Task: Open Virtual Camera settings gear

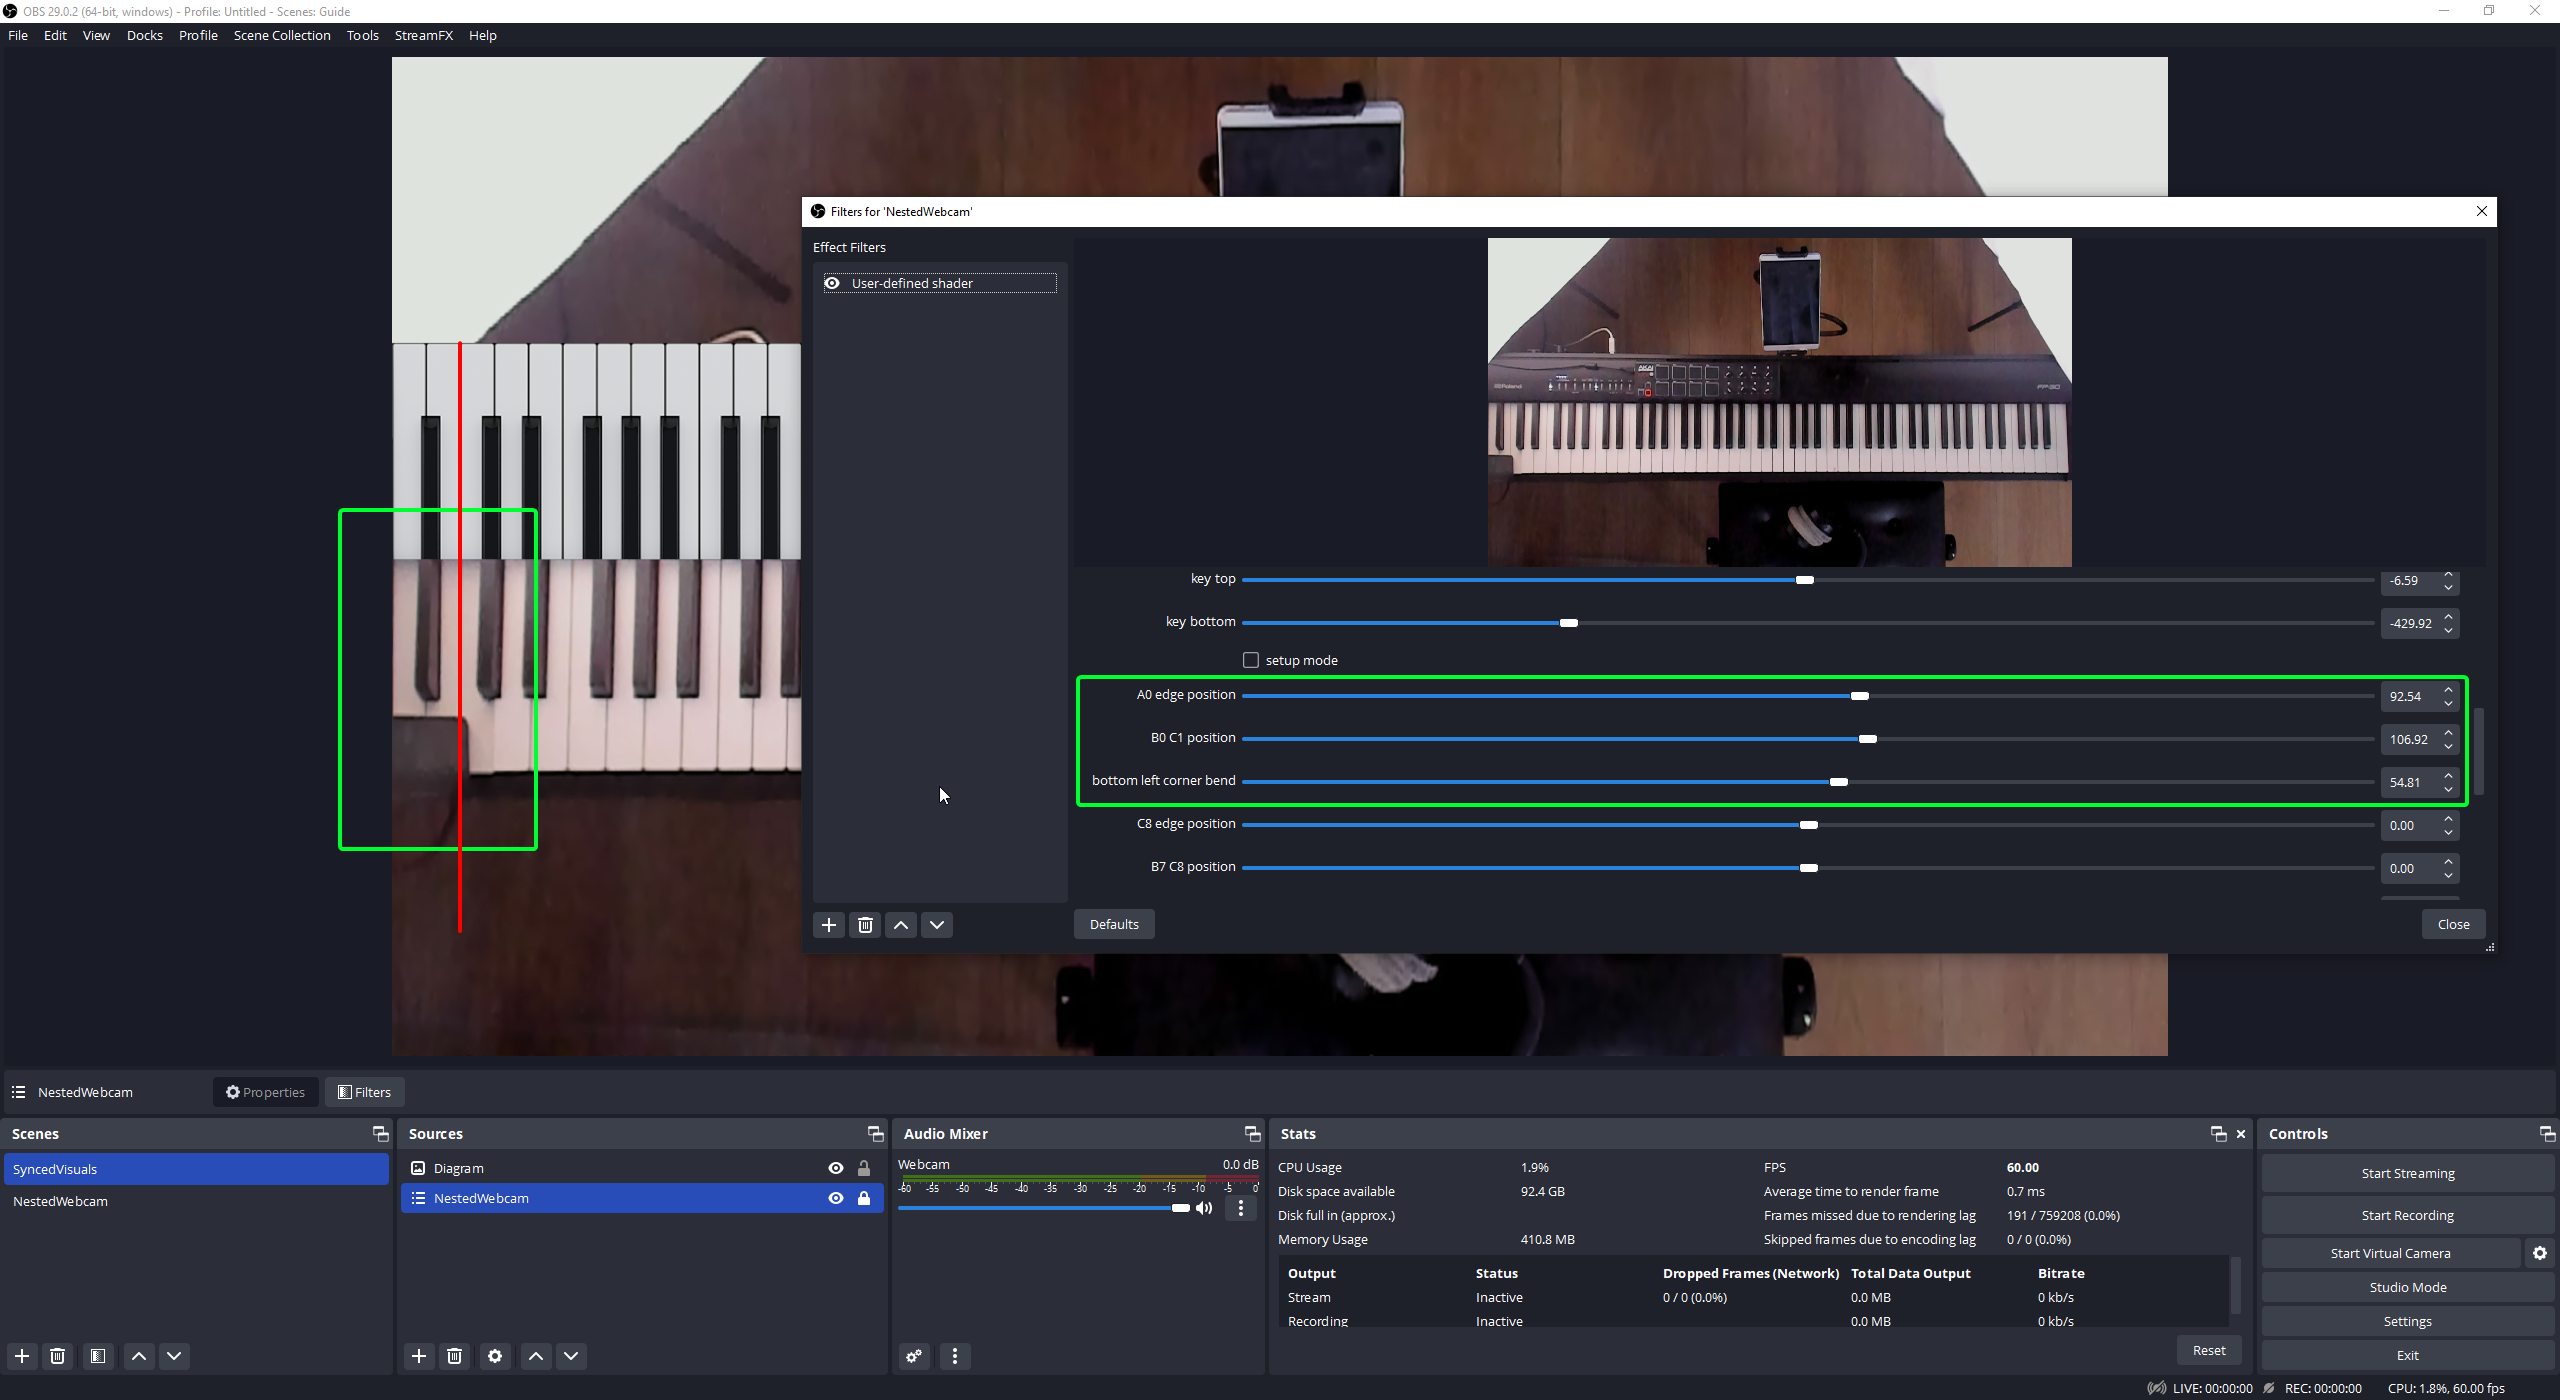Action: click(2539, 1253)
